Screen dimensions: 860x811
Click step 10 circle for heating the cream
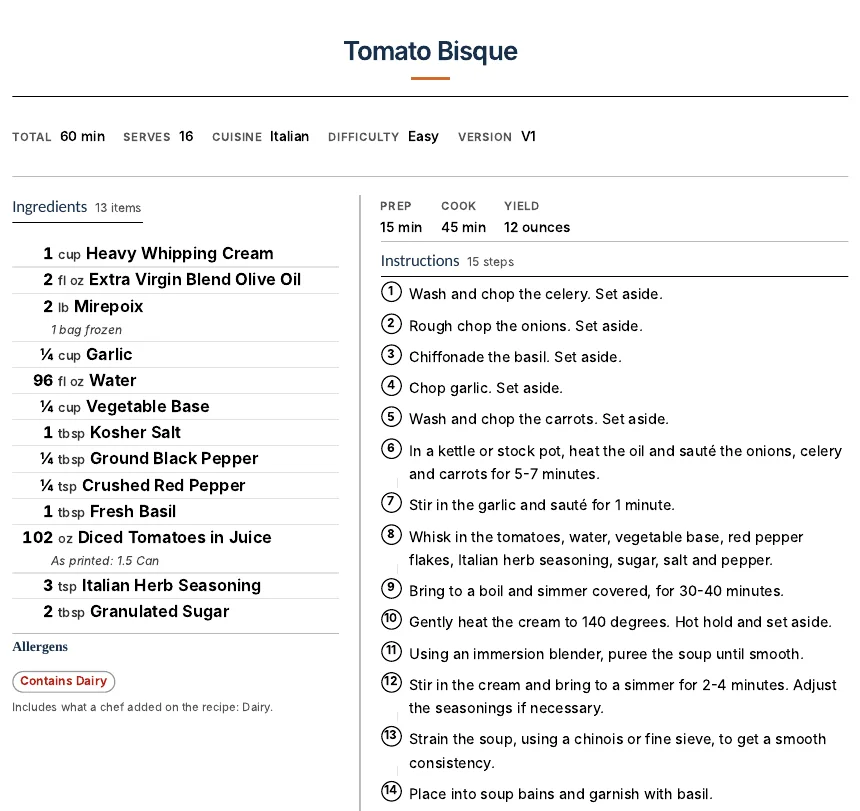click(x=391, y=620)
